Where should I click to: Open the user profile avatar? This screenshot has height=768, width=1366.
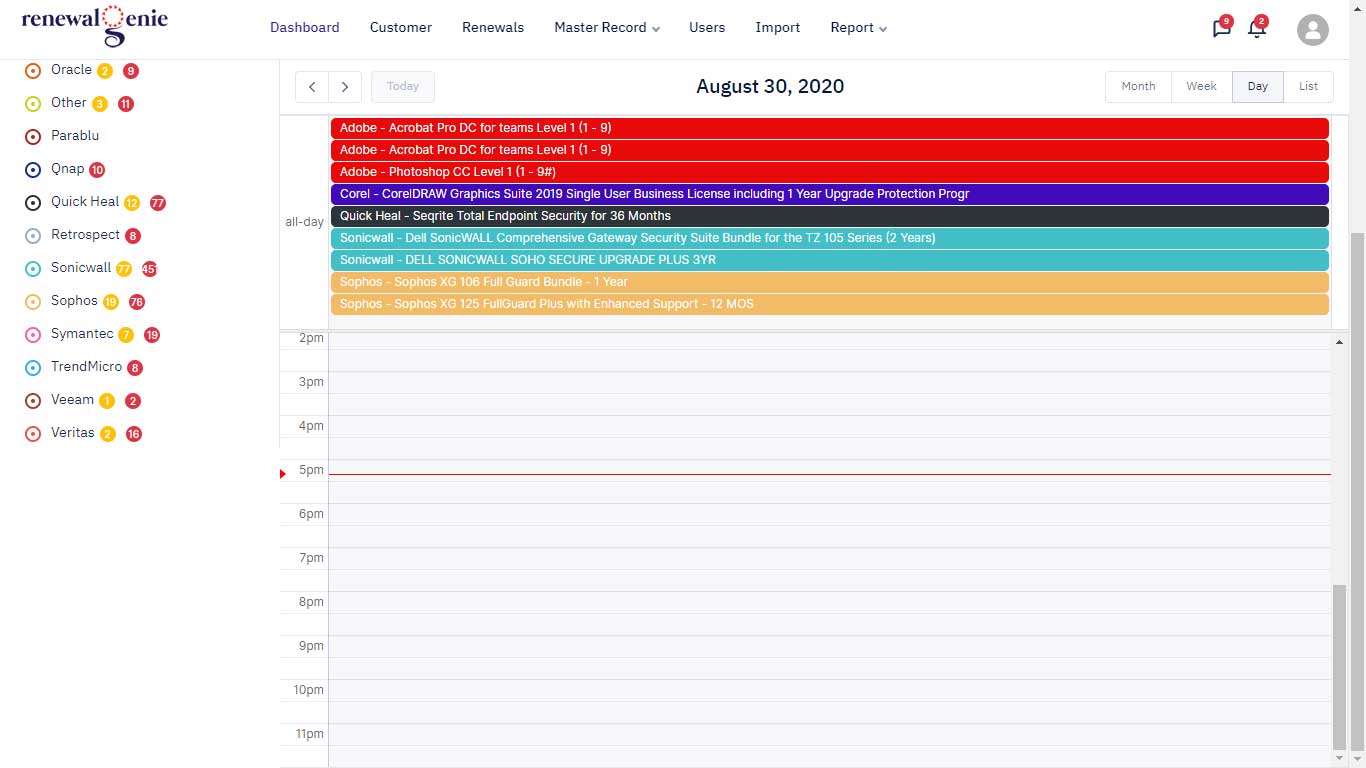click(x=1313, y=30)
